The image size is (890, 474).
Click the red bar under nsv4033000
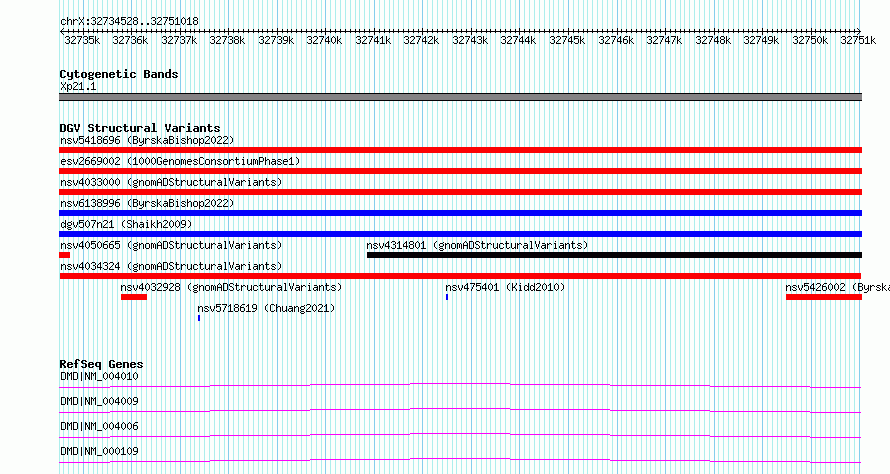(460, 192)
